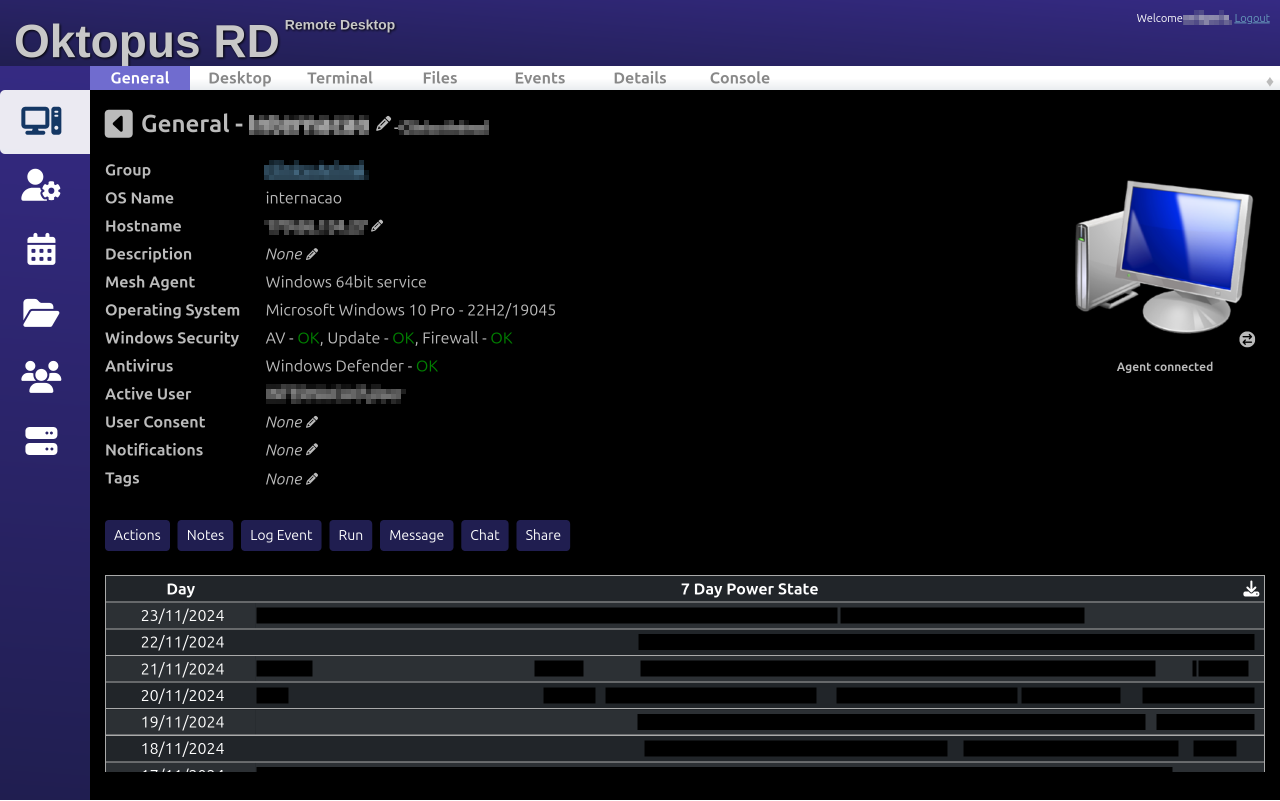Edit device name with pencil icon in title
The height and width of the screenshot is (801, 1280).
pos(383,124)
